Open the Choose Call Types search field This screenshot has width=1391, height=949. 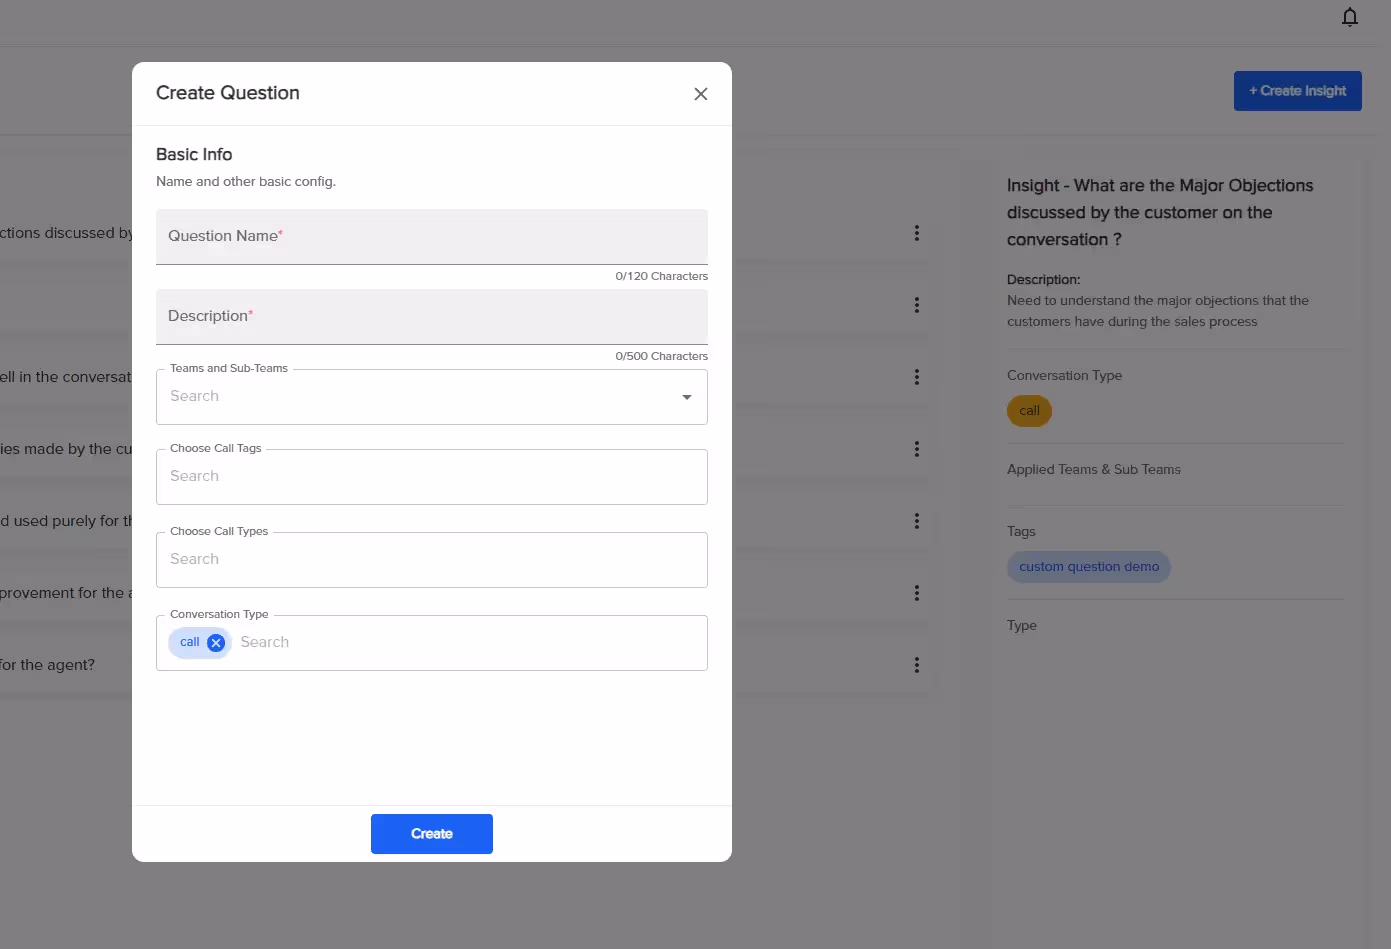(x=432, y=560)
